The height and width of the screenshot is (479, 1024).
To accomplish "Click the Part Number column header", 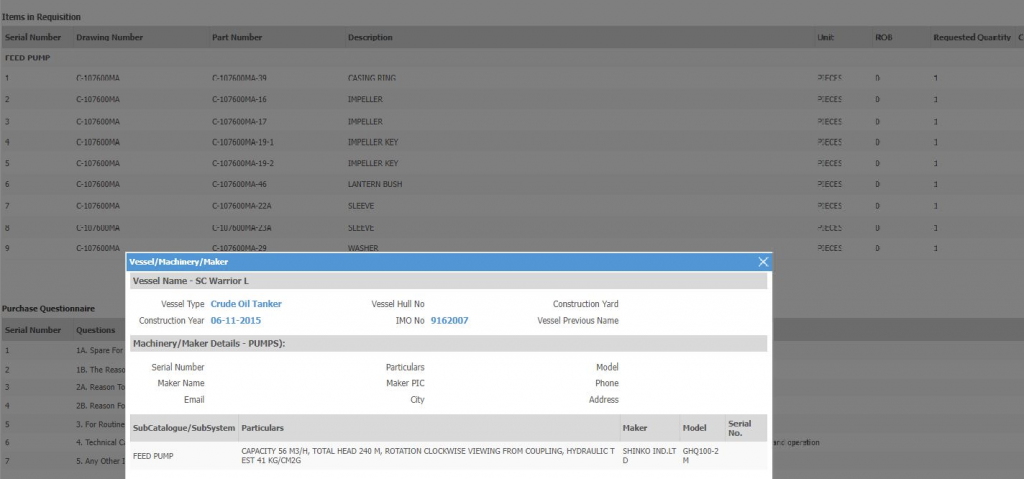I will click(x=237, y=38).
